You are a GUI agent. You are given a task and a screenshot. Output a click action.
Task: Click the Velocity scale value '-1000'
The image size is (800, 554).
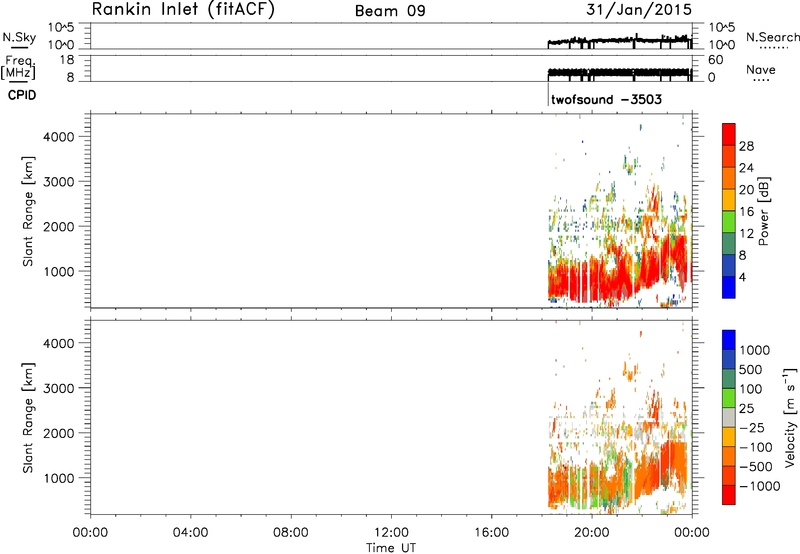[759, 486]
